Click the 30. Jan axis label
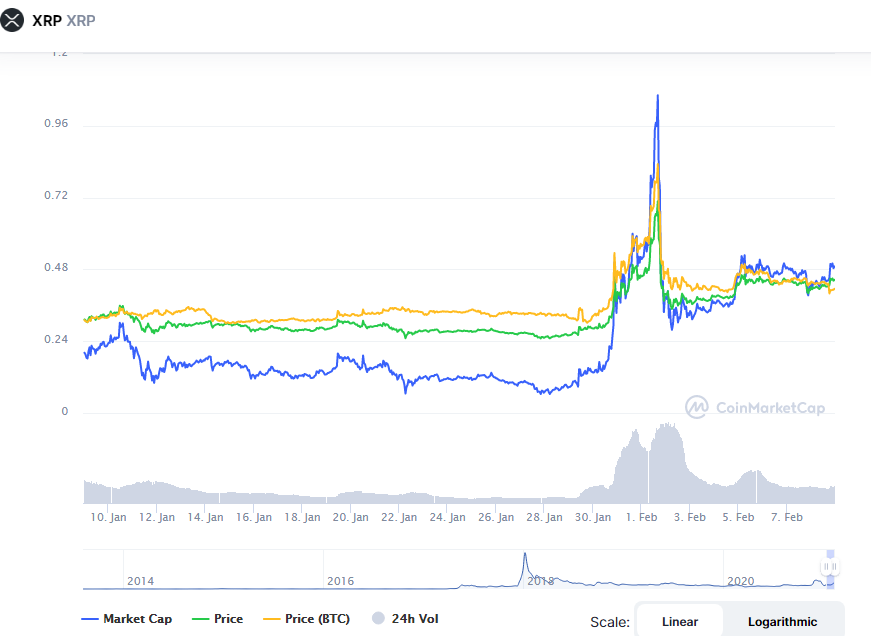 593,517
